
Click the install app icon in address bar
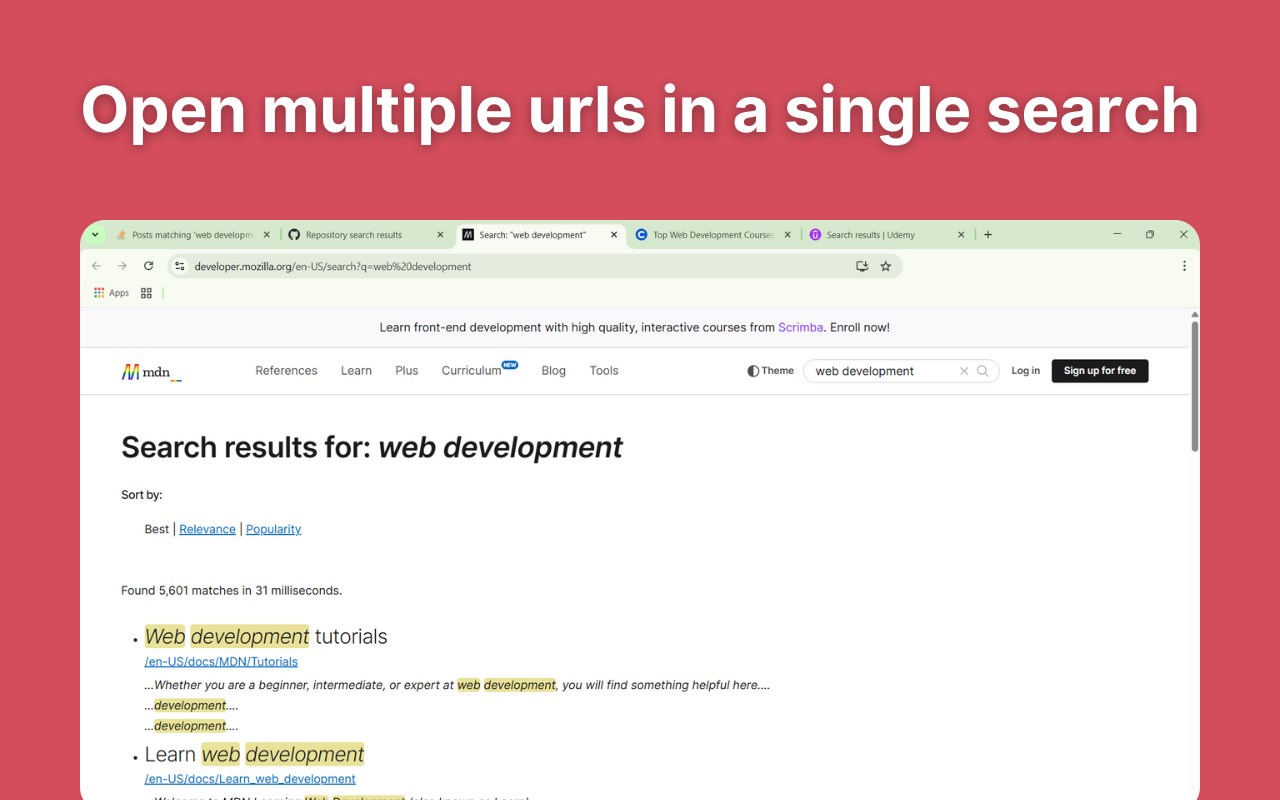click(x=862, y=266)
